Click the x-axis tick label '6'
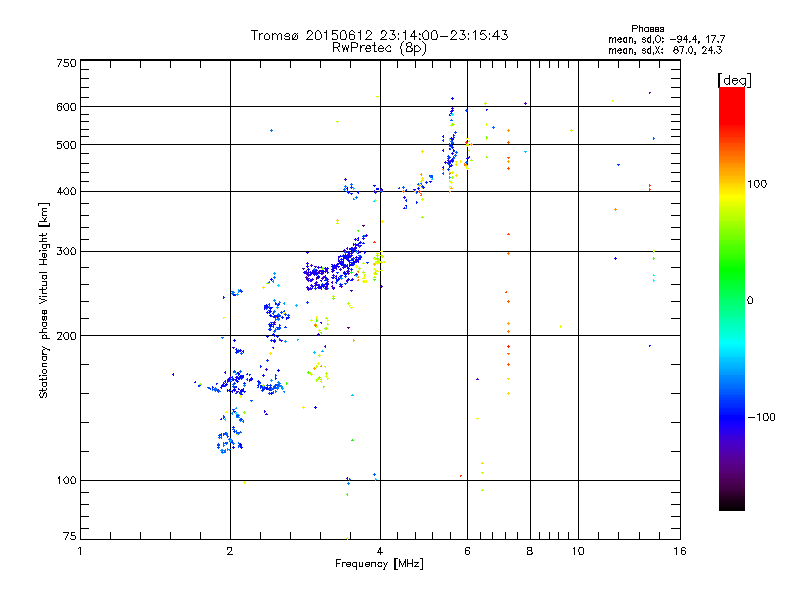 [467, 551]
